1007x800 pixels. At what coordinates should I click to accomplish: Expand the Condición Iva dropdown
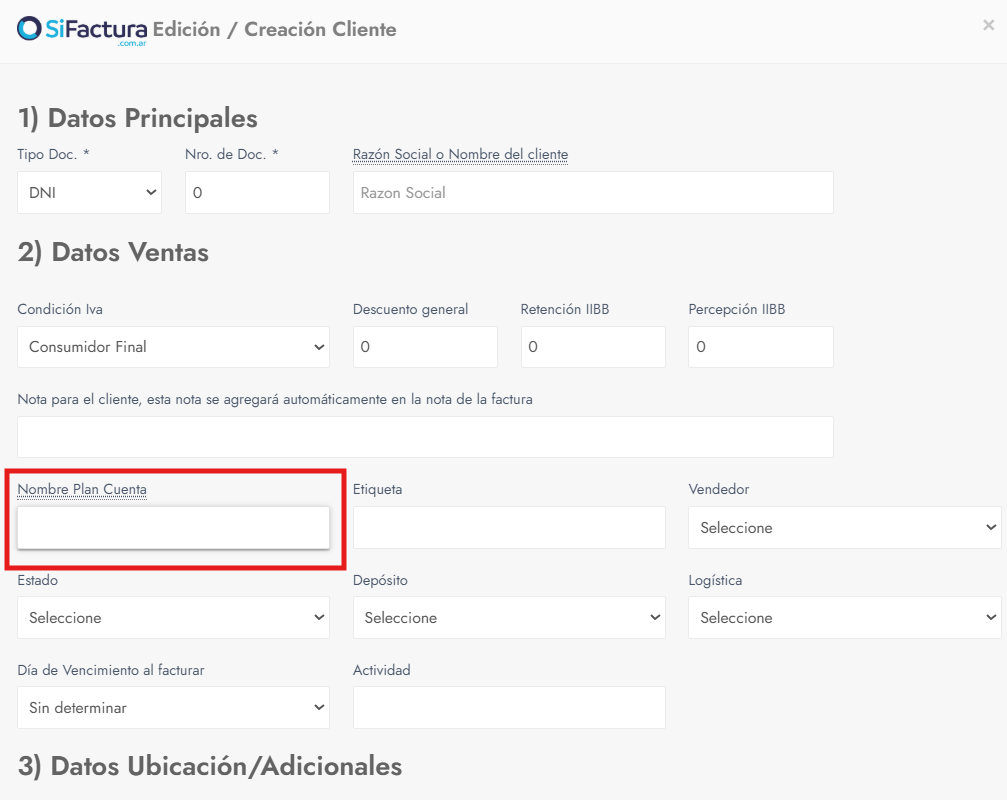(173, 347)
